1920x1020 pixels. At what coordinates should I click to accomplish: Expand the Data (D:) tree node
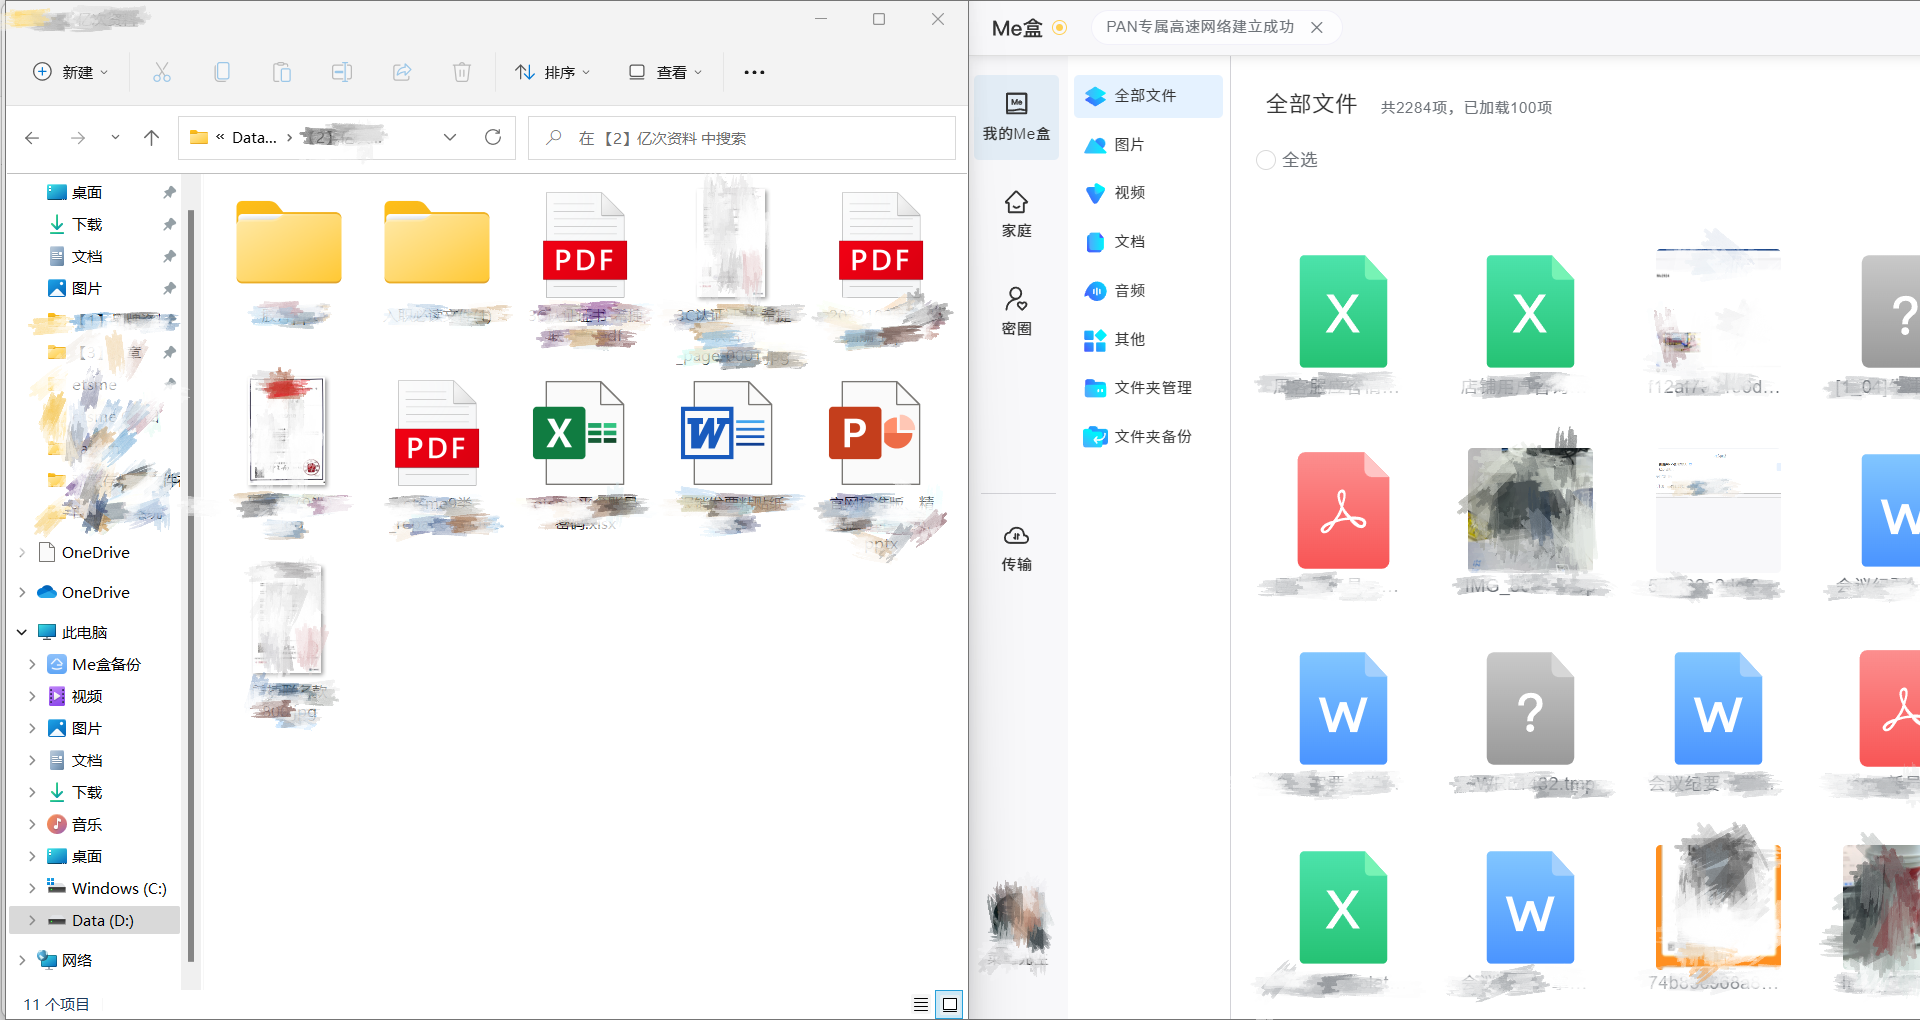(x=32, y=920)
